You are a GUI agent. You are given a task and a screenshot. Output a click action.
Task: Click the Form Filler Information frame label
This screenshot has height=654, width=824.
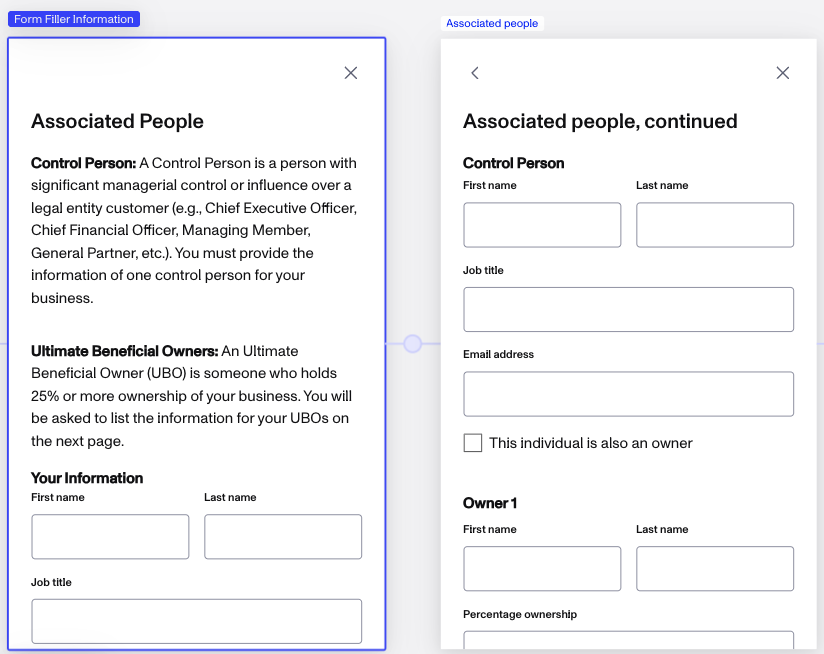(73, 18)
